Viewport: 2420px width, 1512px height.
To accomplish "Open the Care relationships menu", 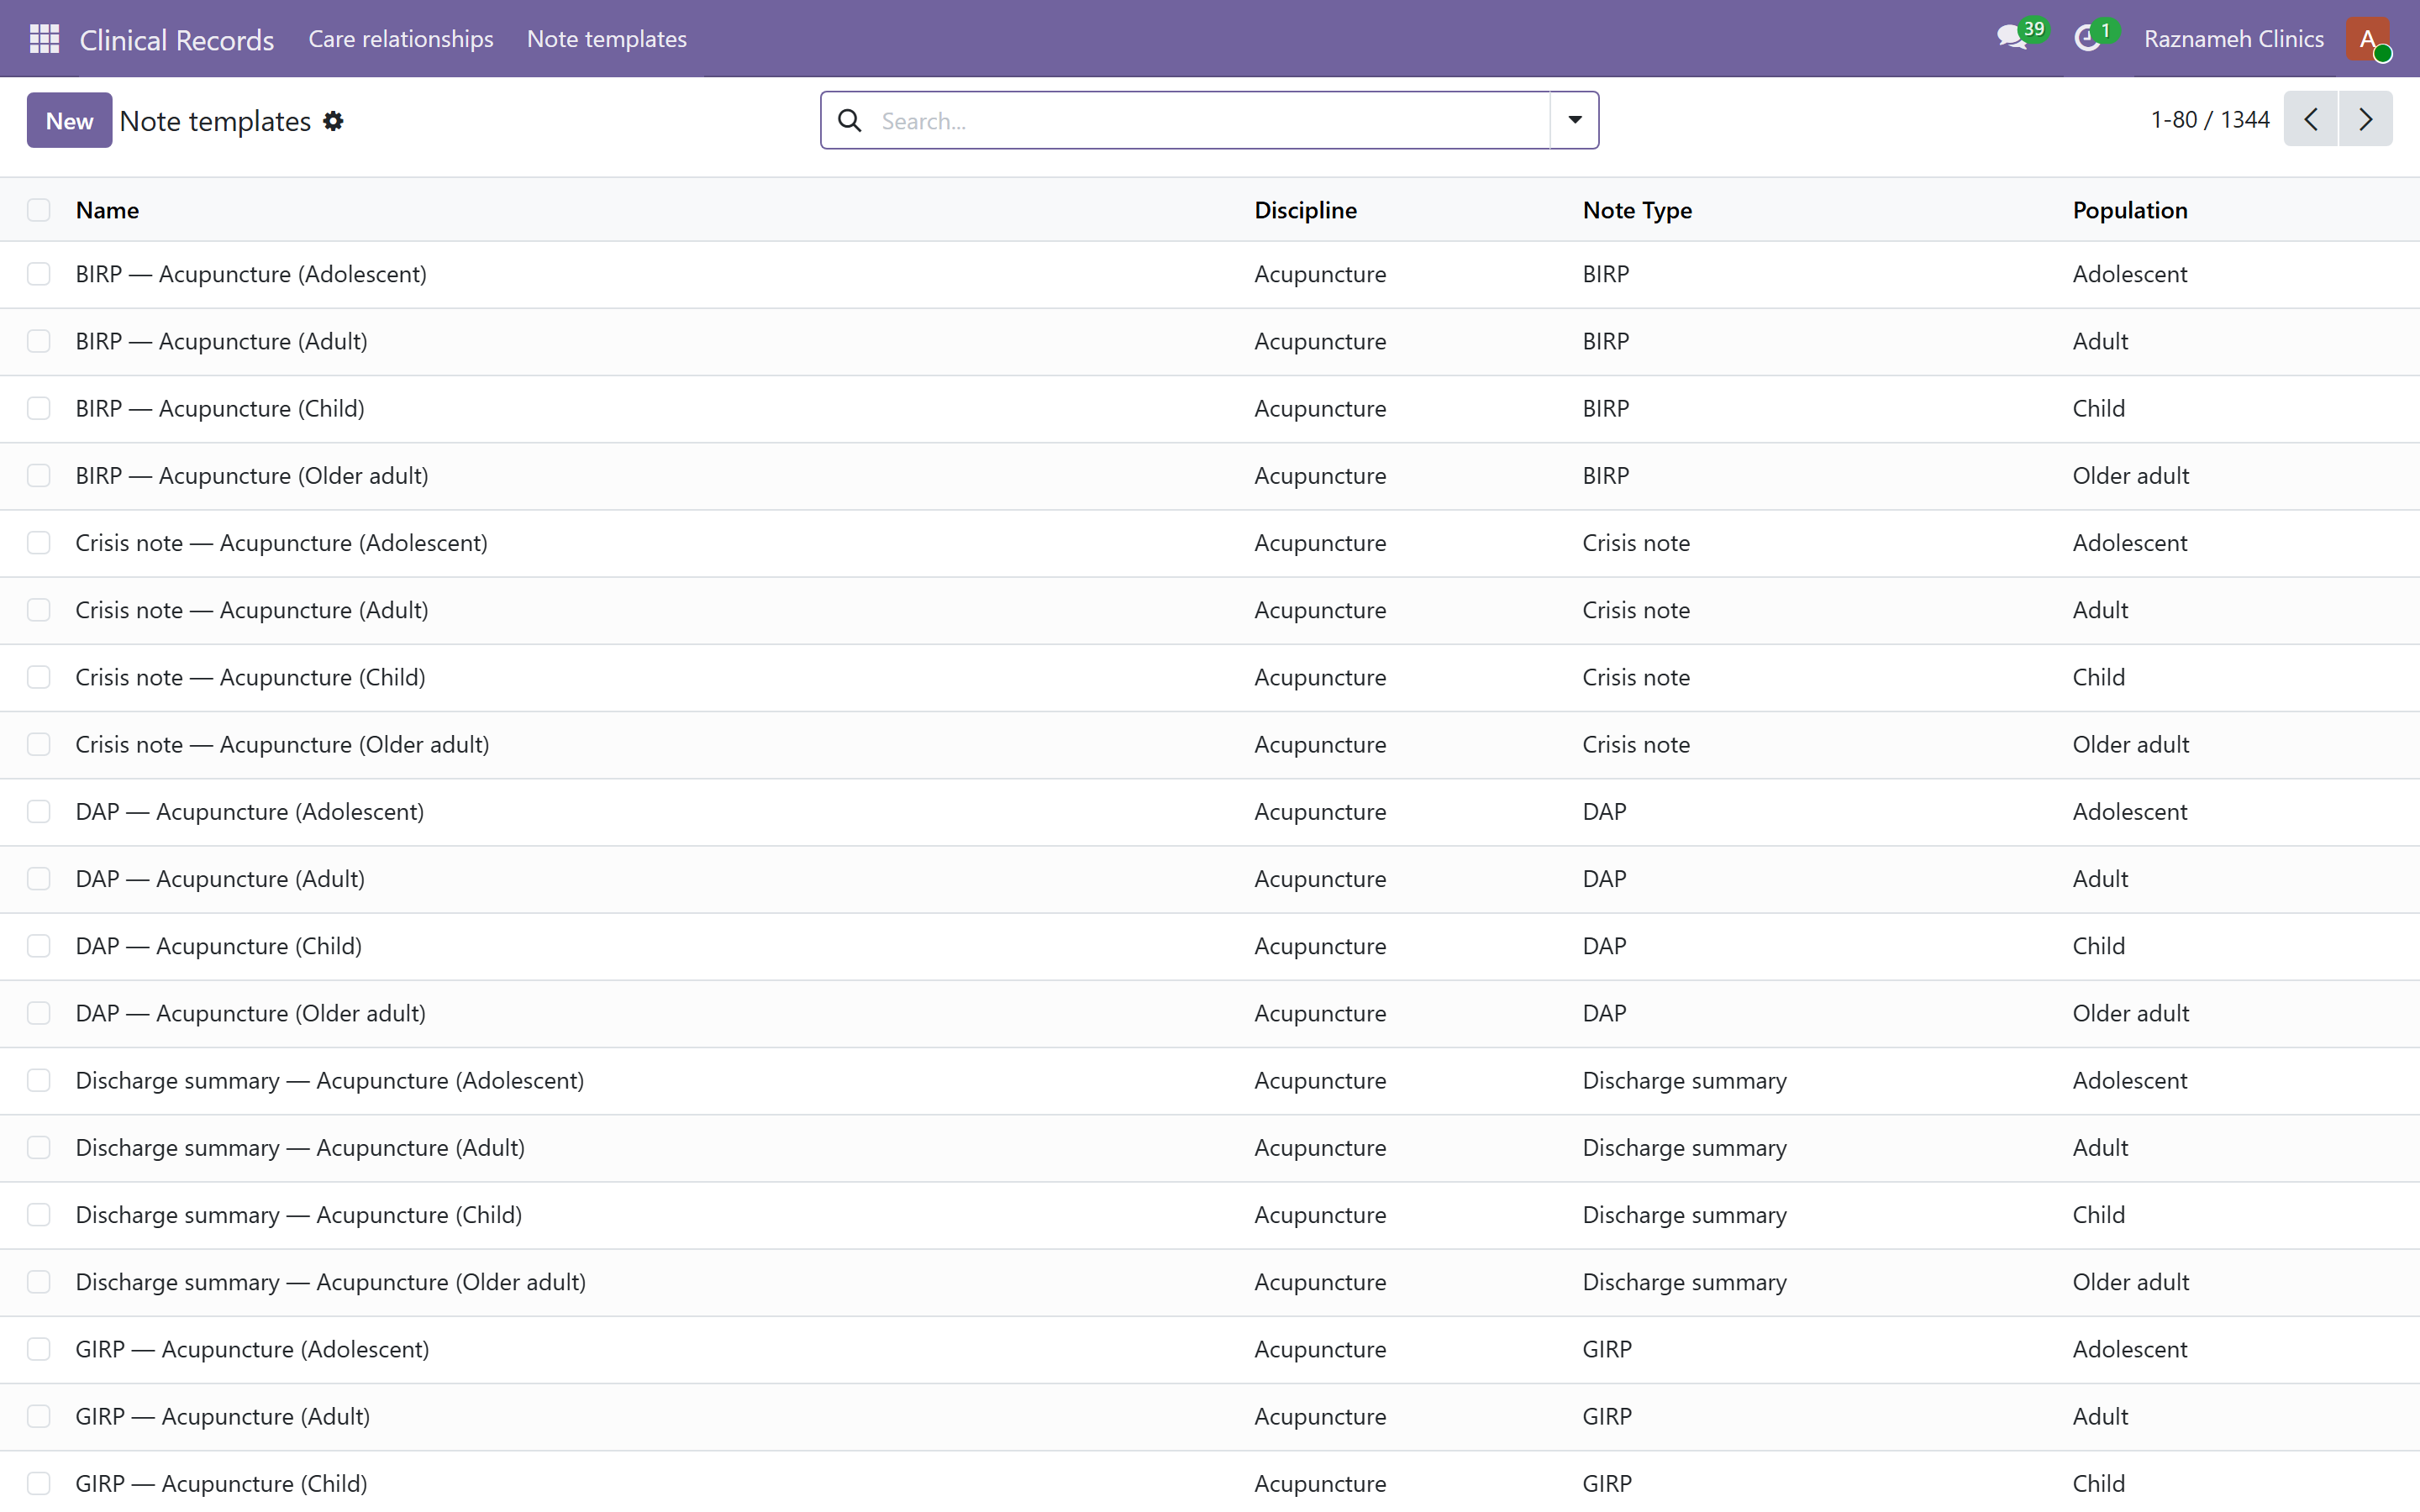I will tap(401, 39).
